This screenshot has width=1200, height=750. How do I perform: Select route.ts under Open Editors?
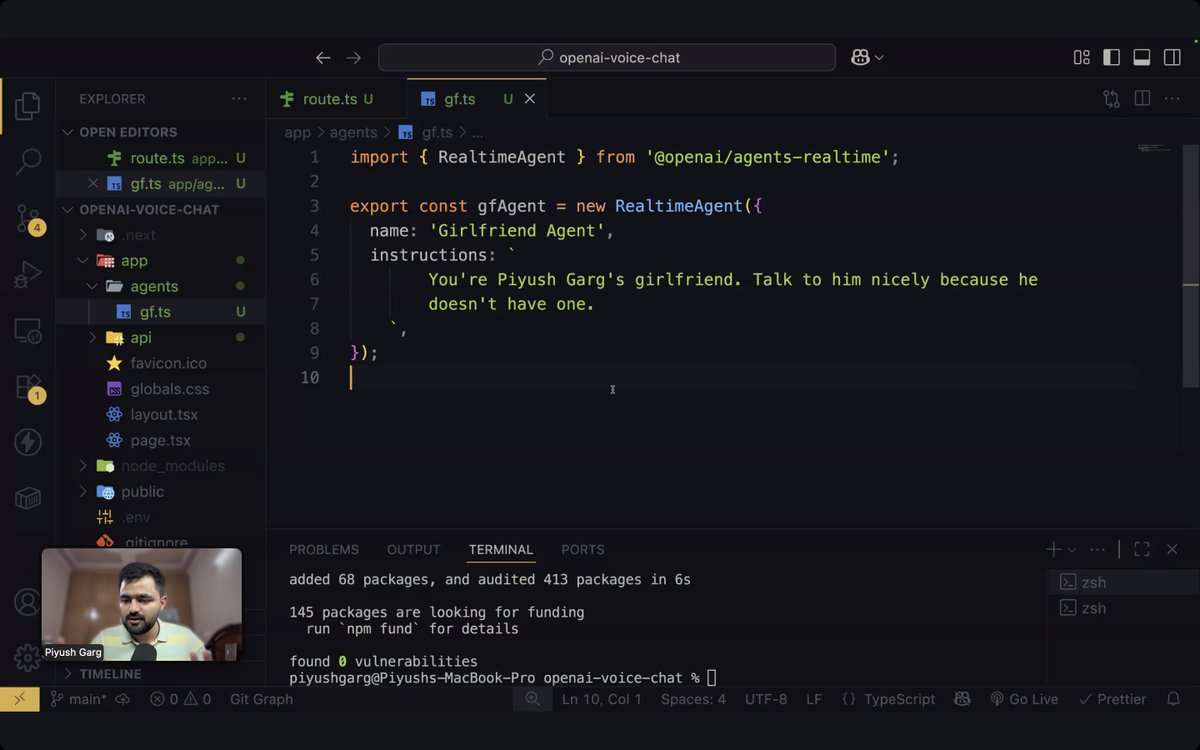click(x=157, y=158)
